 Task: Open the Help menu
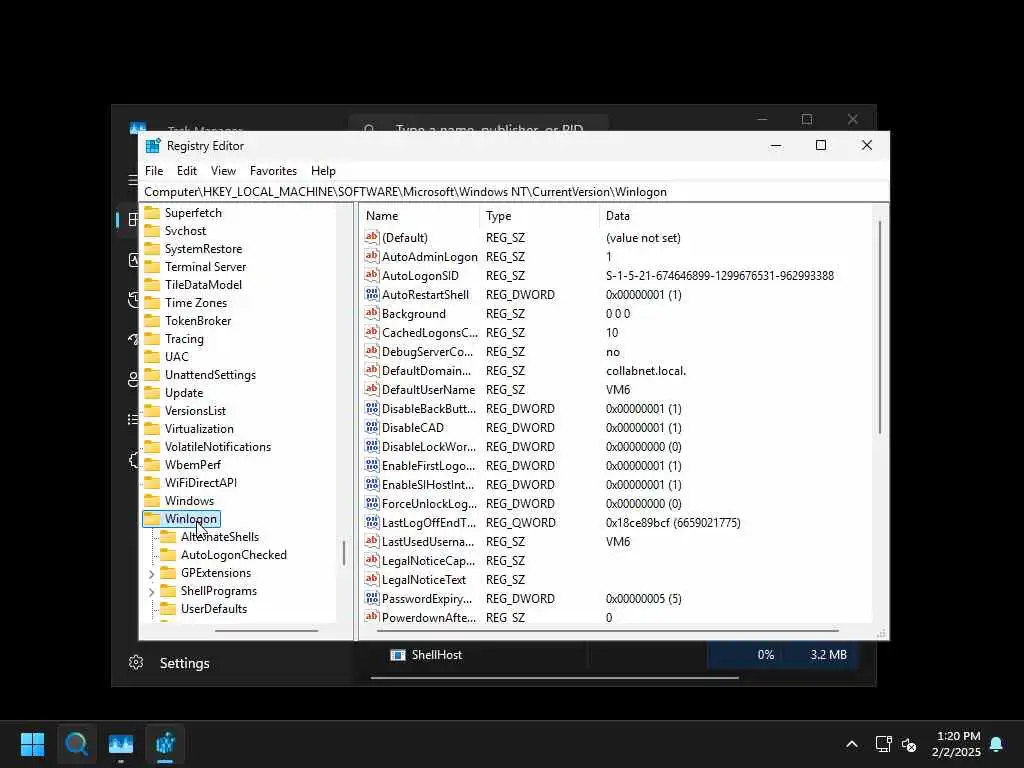(323, 170)
